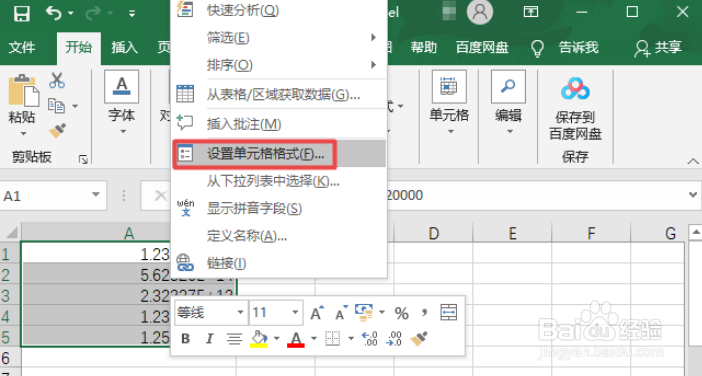Open Customize Quick Access Toolbar dropdown
This screenshot has height=376, width=702.
132,14
